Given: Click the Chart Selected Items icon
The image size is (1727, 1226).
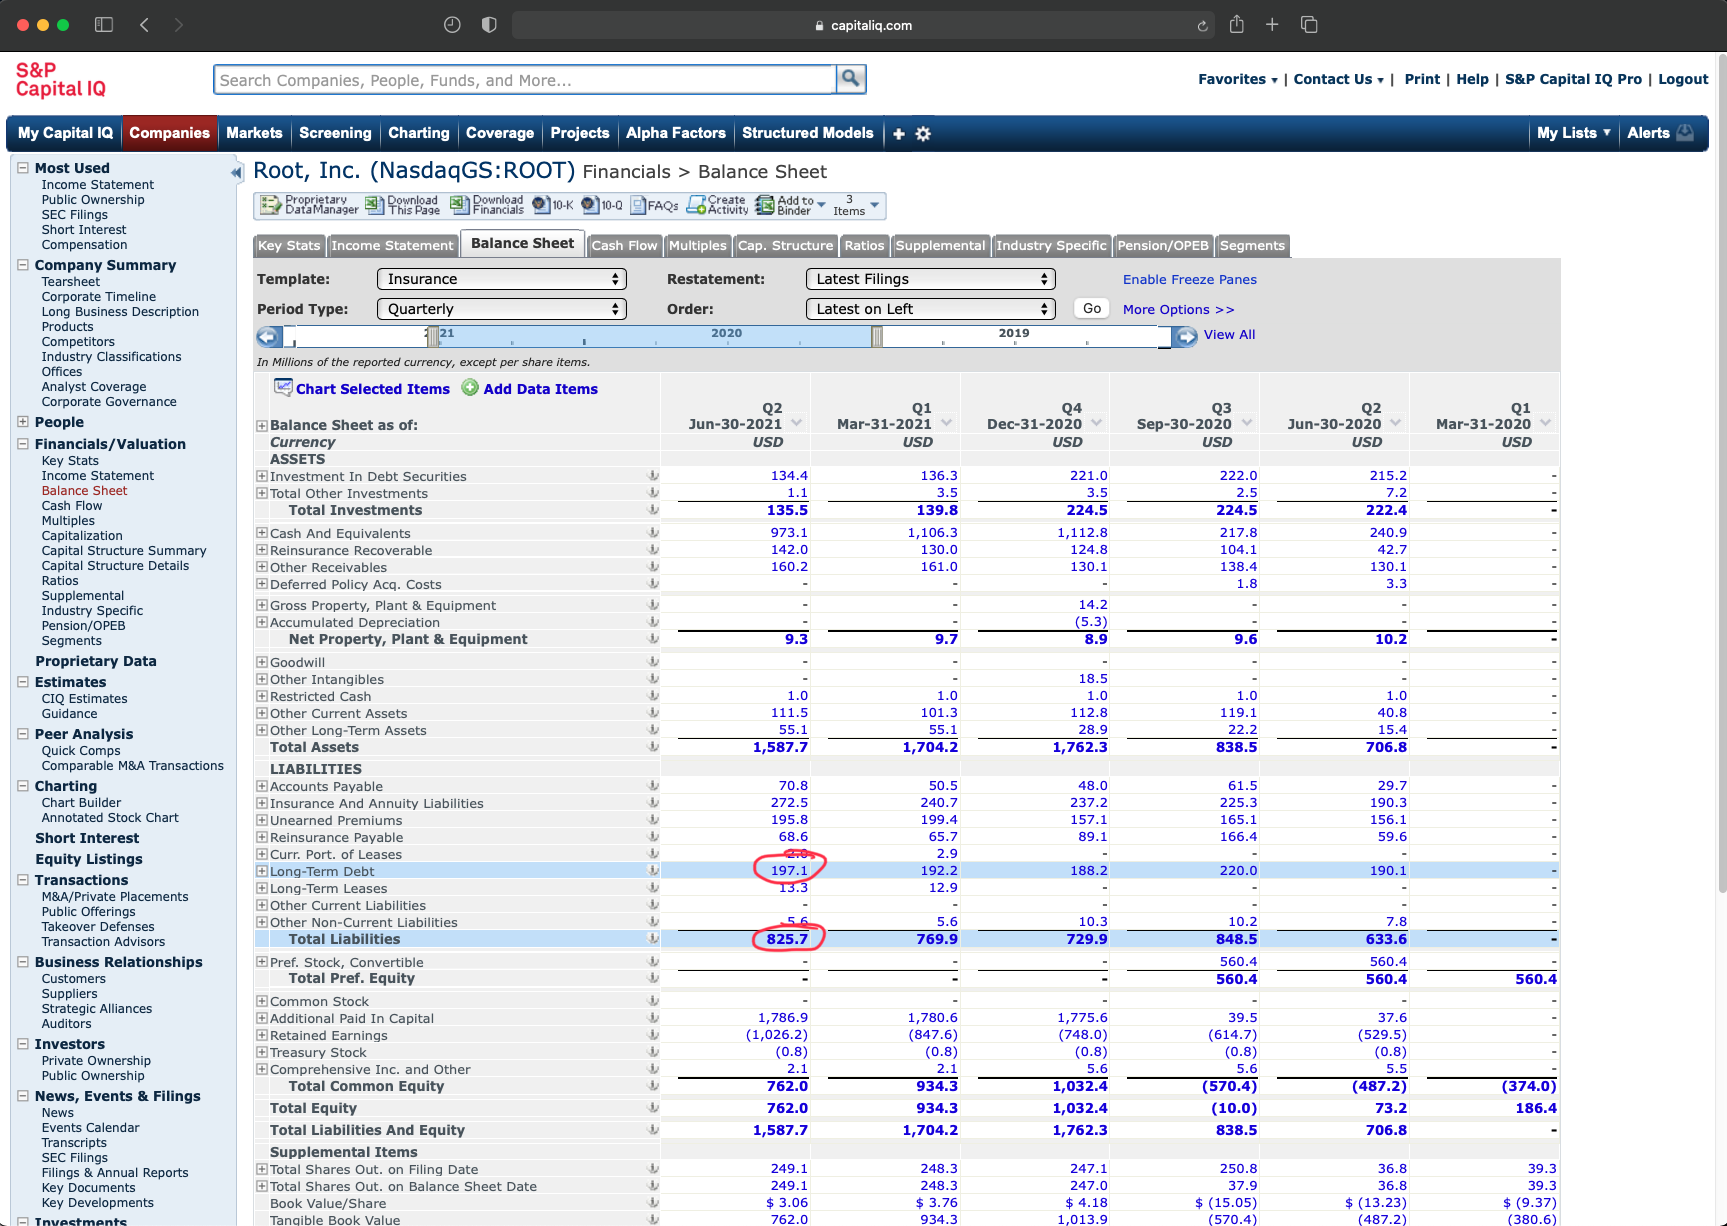Looking at the screenshot, I should click(283, 388).
